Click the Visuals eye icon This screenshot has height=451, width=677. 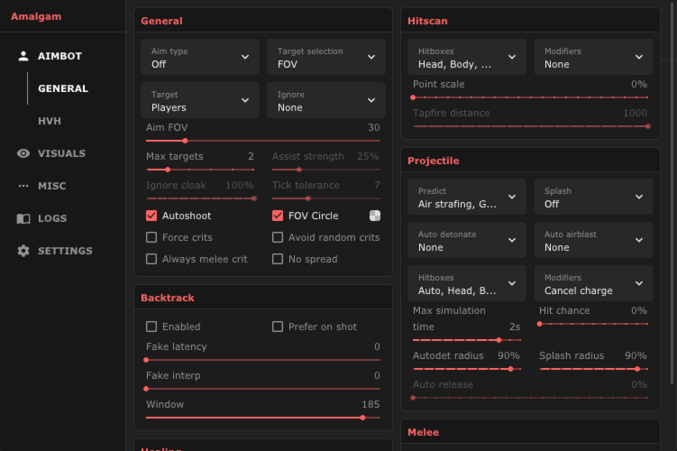[23, 153]
